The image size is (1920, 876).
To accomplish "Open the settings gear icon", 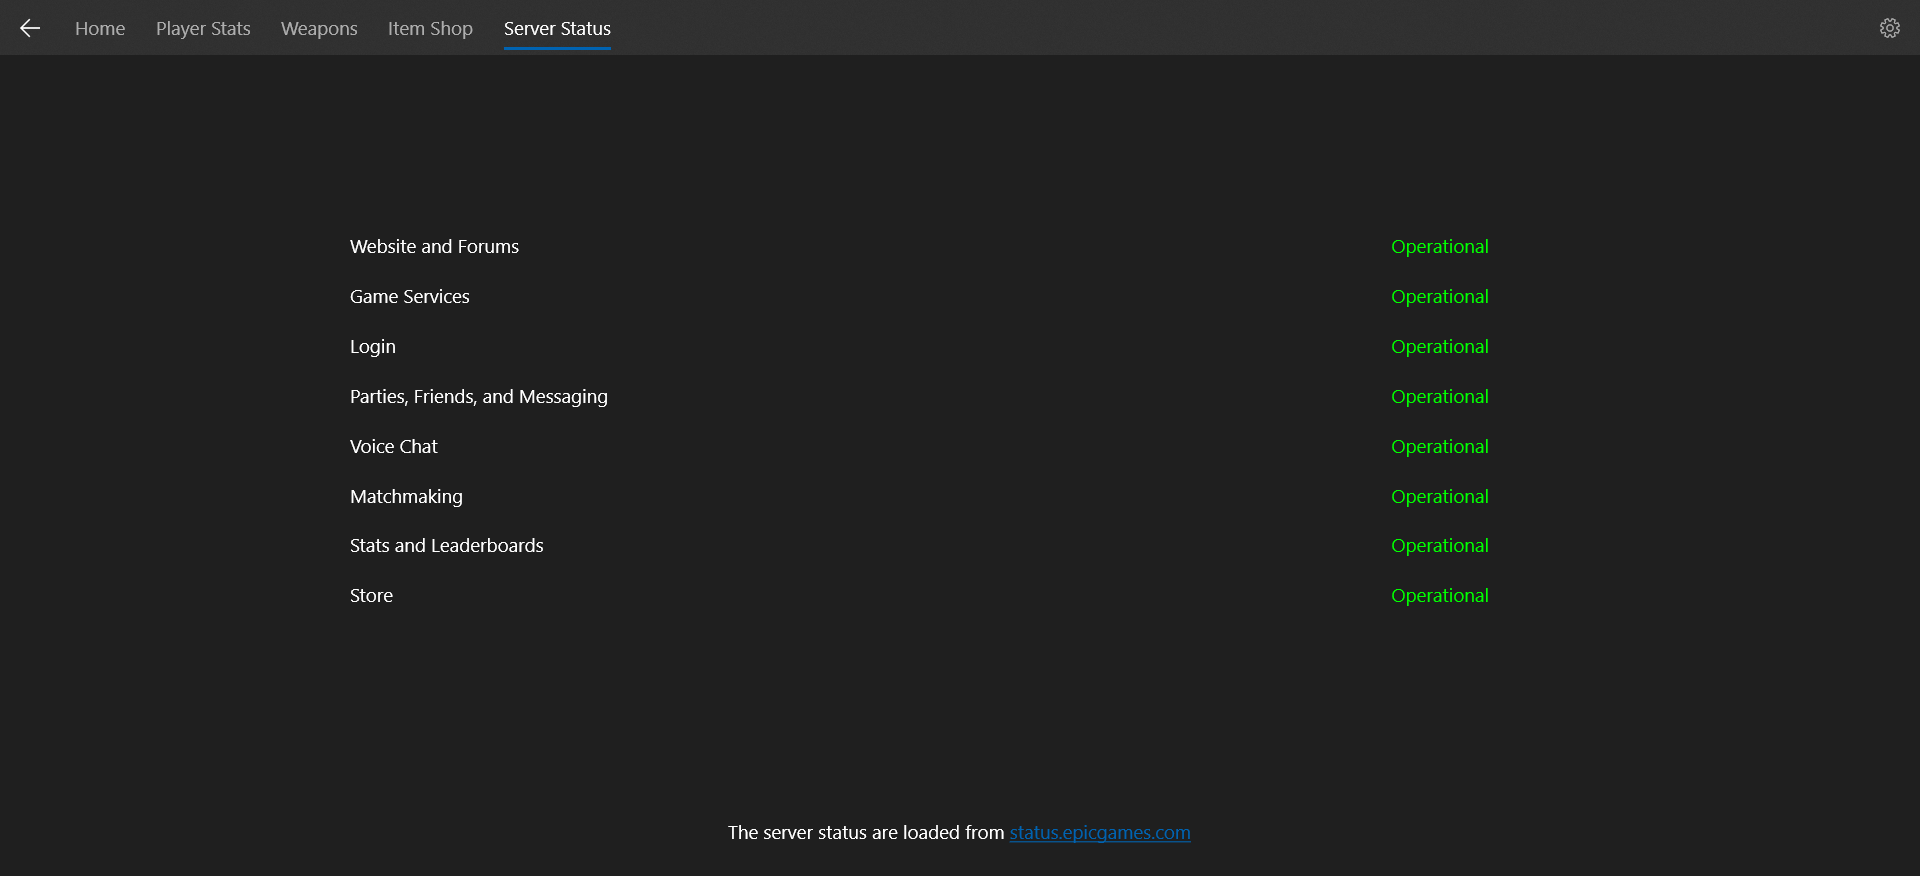I will coord(1889,28).
